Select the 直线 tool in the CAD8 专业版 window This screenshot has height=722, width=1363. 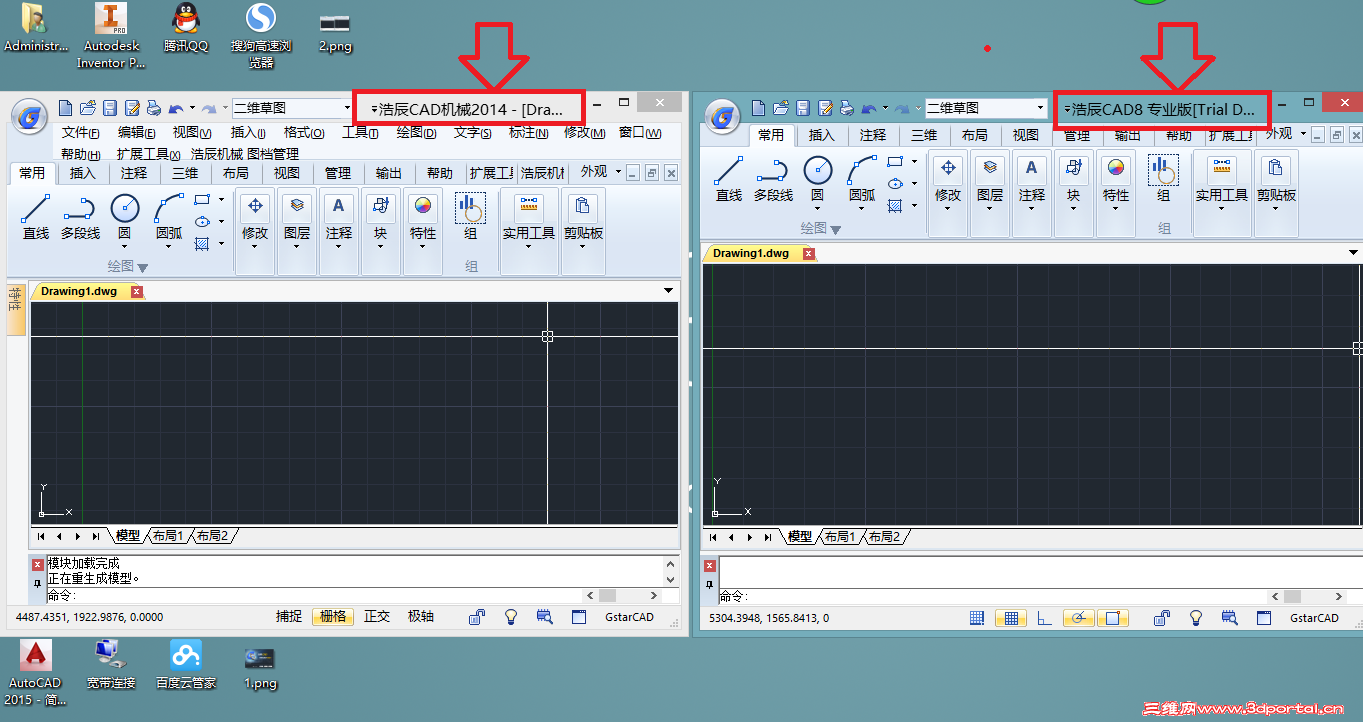(x=729, y=179)
